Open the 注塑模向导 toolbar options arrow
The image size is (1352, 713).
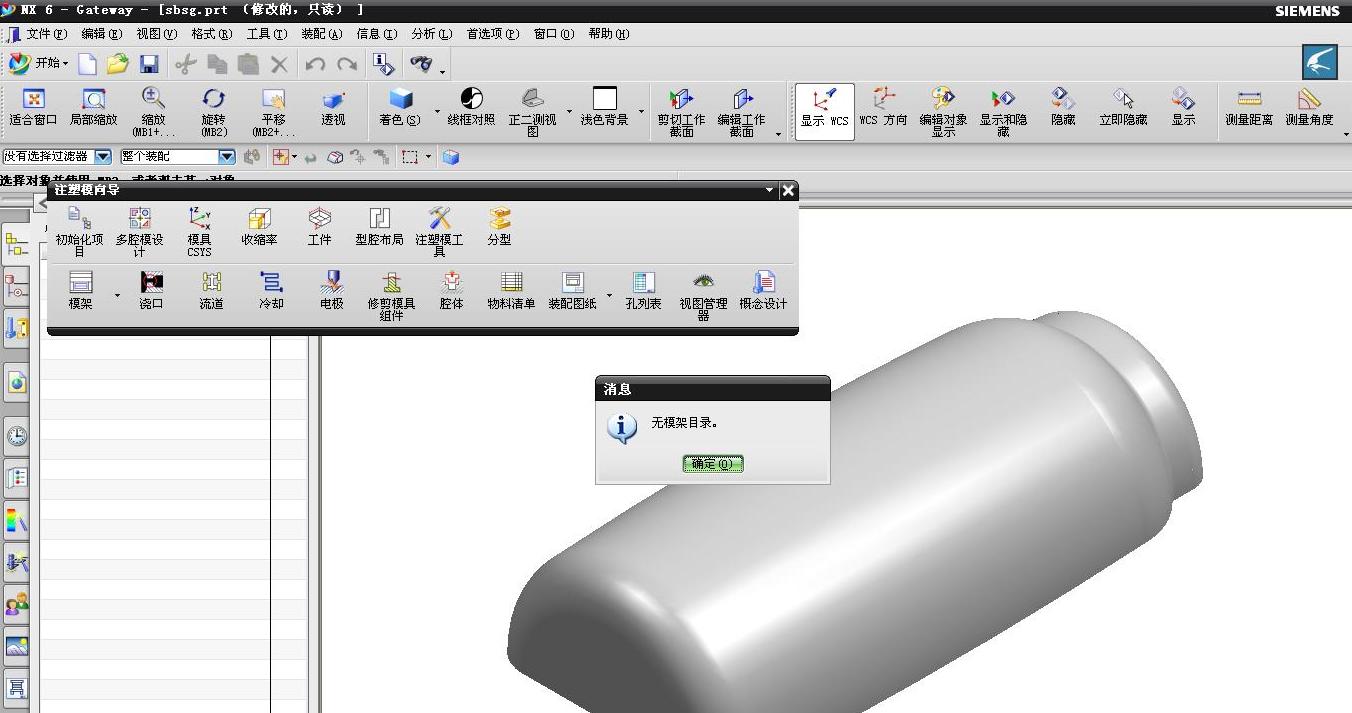(769, 190)
